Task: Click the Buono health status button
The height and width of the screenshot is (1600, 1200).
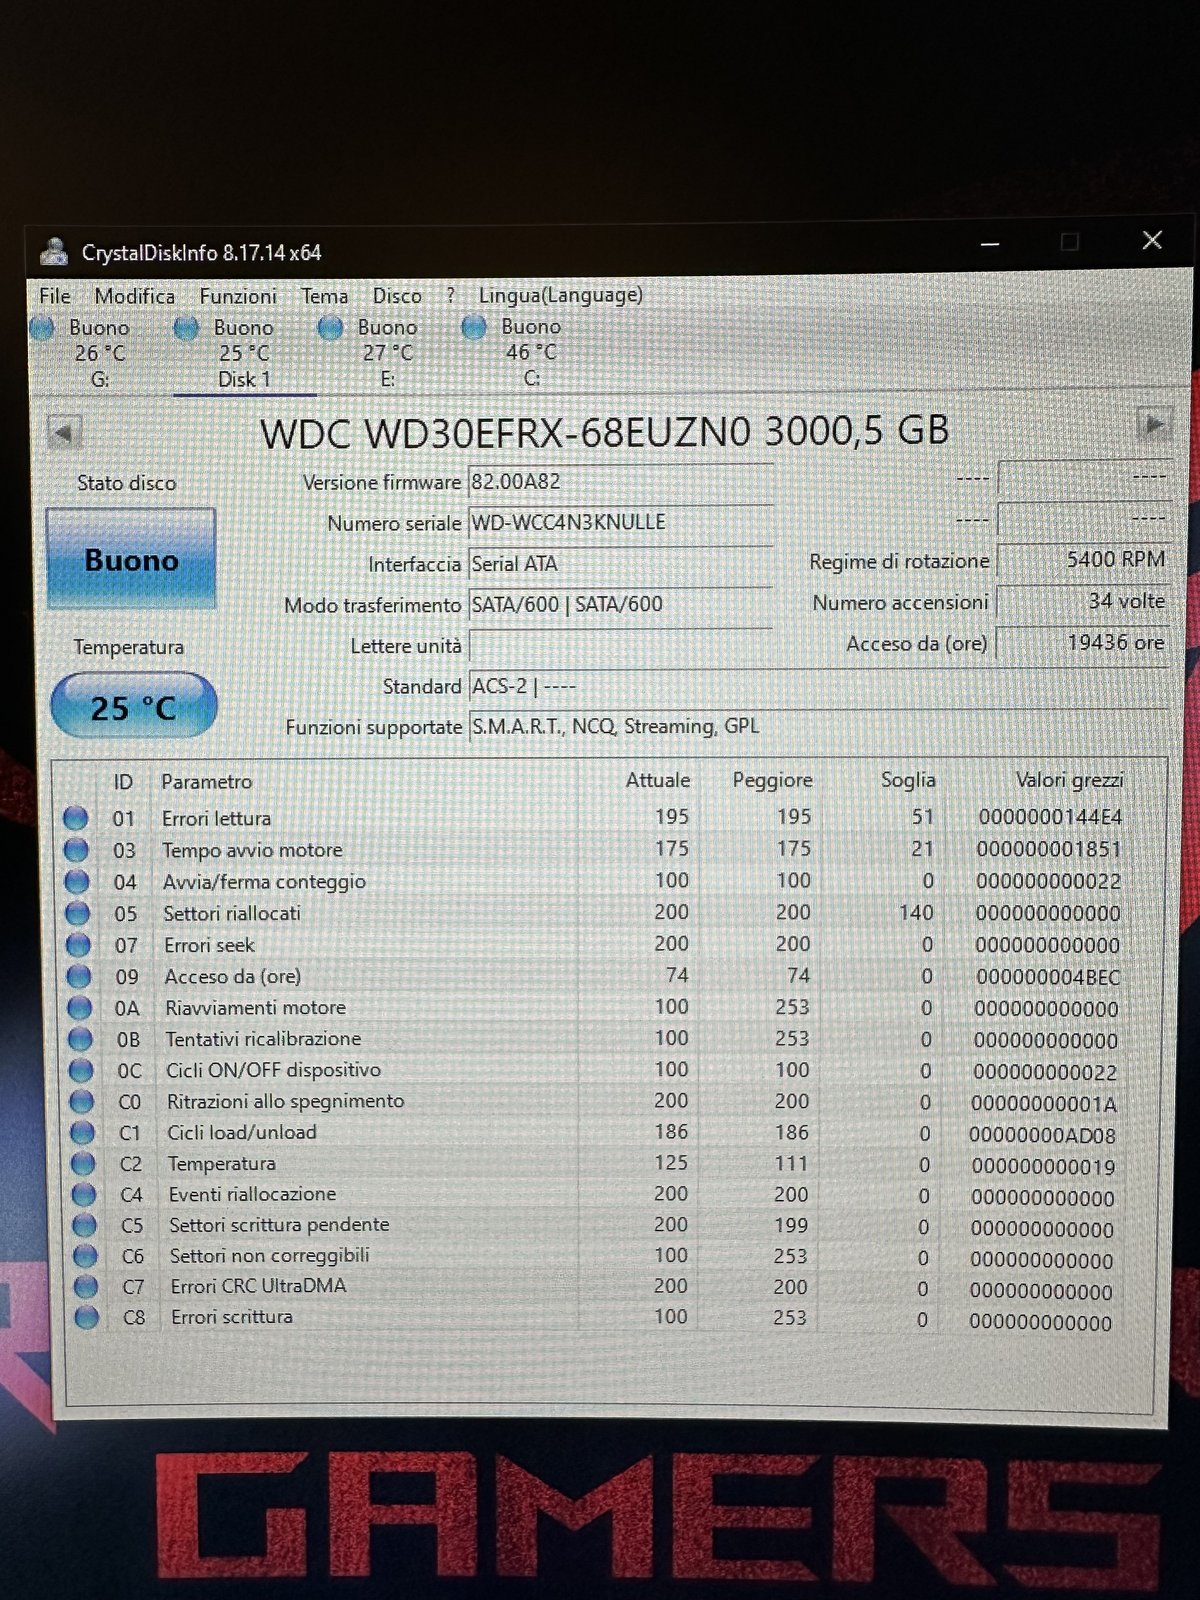Action: 131,559
